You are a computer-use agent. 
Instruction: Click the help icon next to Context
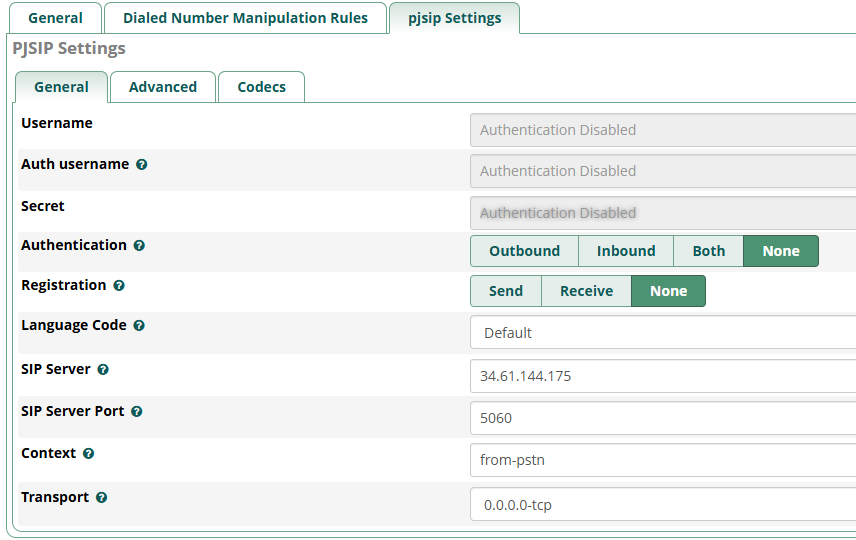coord(89,454)
